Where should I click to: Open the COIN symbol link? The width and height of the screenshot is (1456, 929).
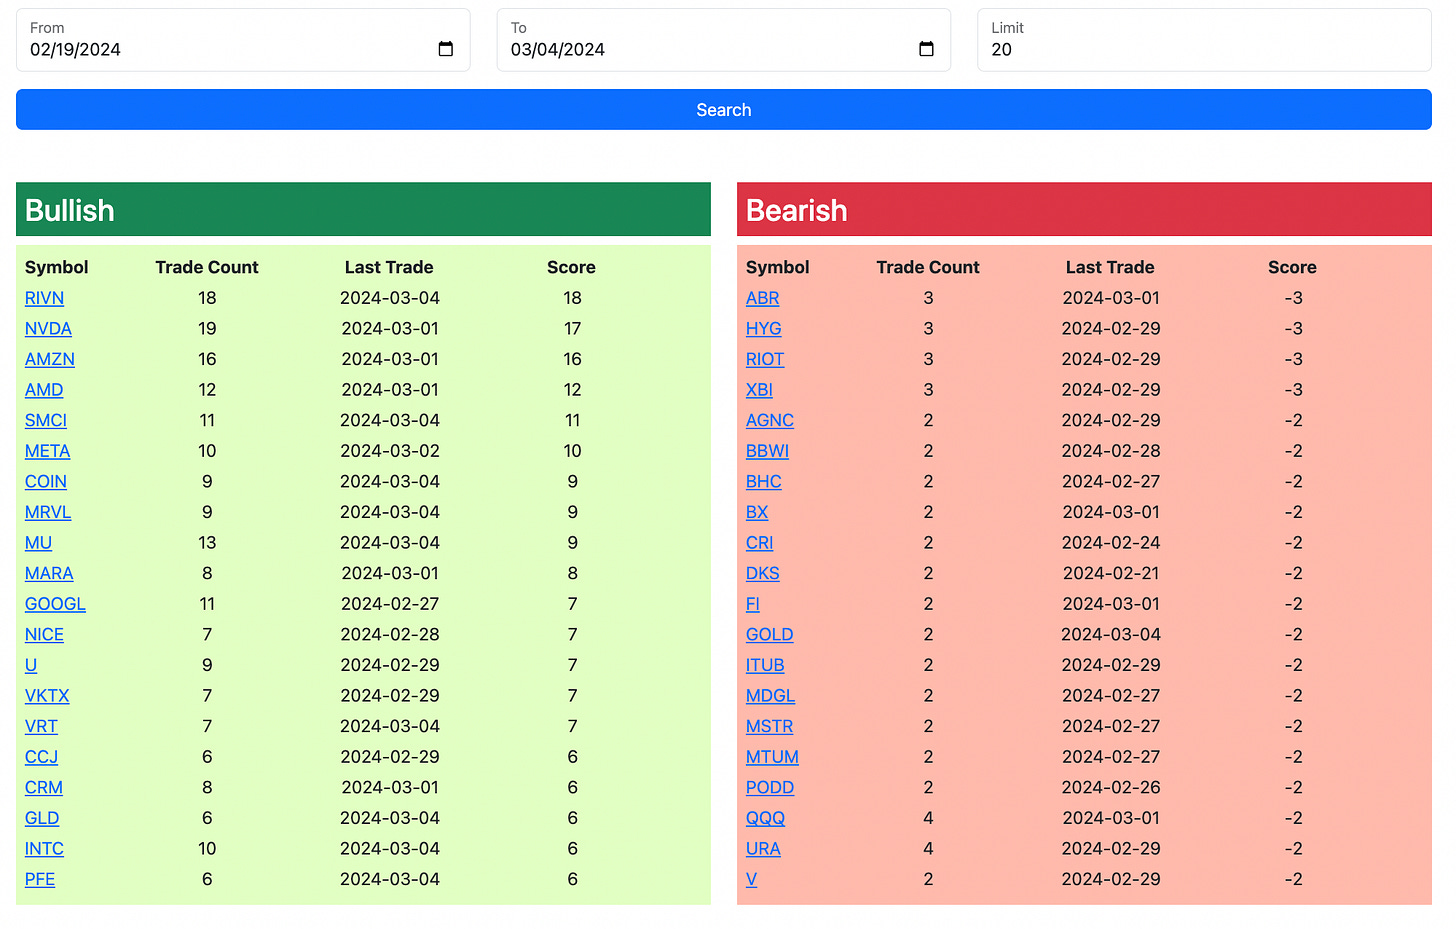46,482
